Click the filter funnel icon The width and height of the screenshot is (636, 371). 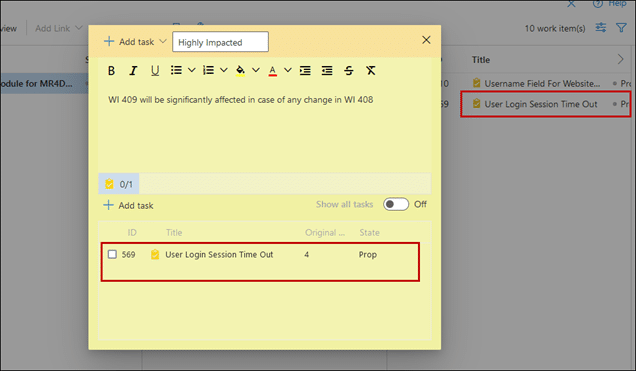click(621, 28)
